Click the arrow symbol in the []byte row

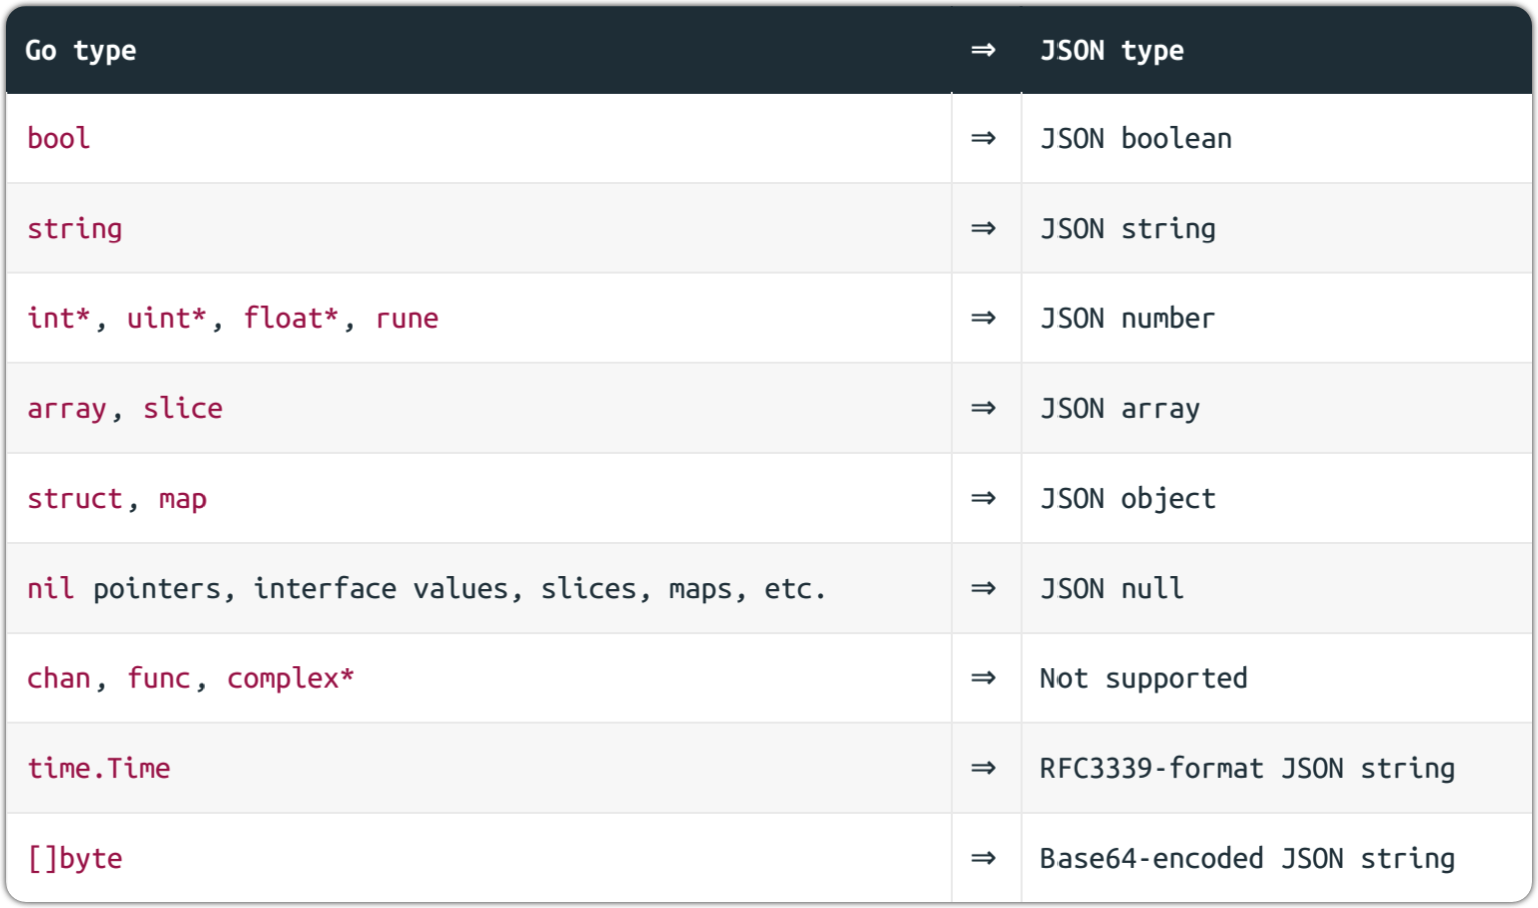coord(983,858)
